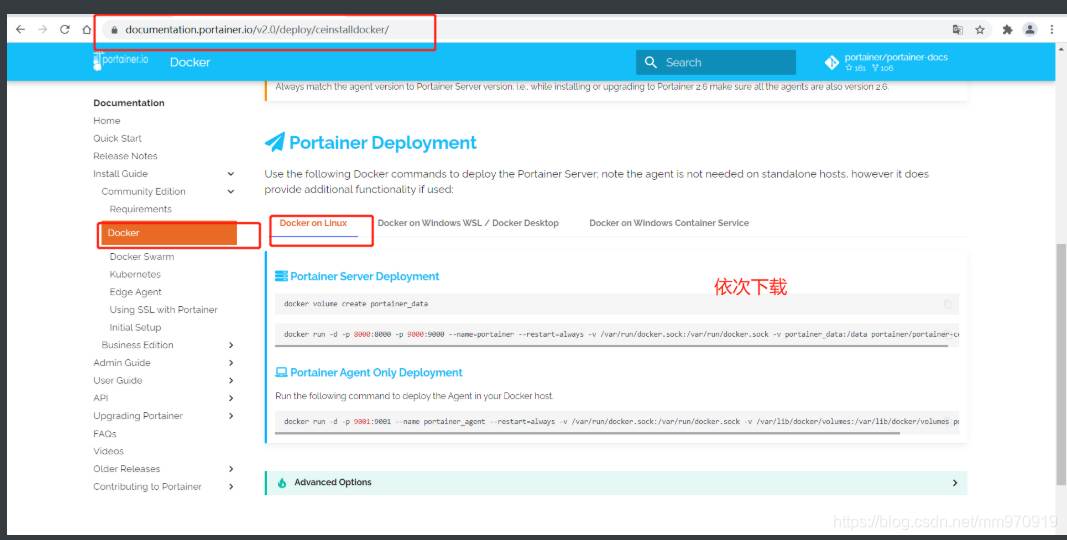The height and width of the screenshot is (540, 1067).
Task: Open the browser extensions puzzle icon
Action: pyautogui.click(x=1007, y=30)
